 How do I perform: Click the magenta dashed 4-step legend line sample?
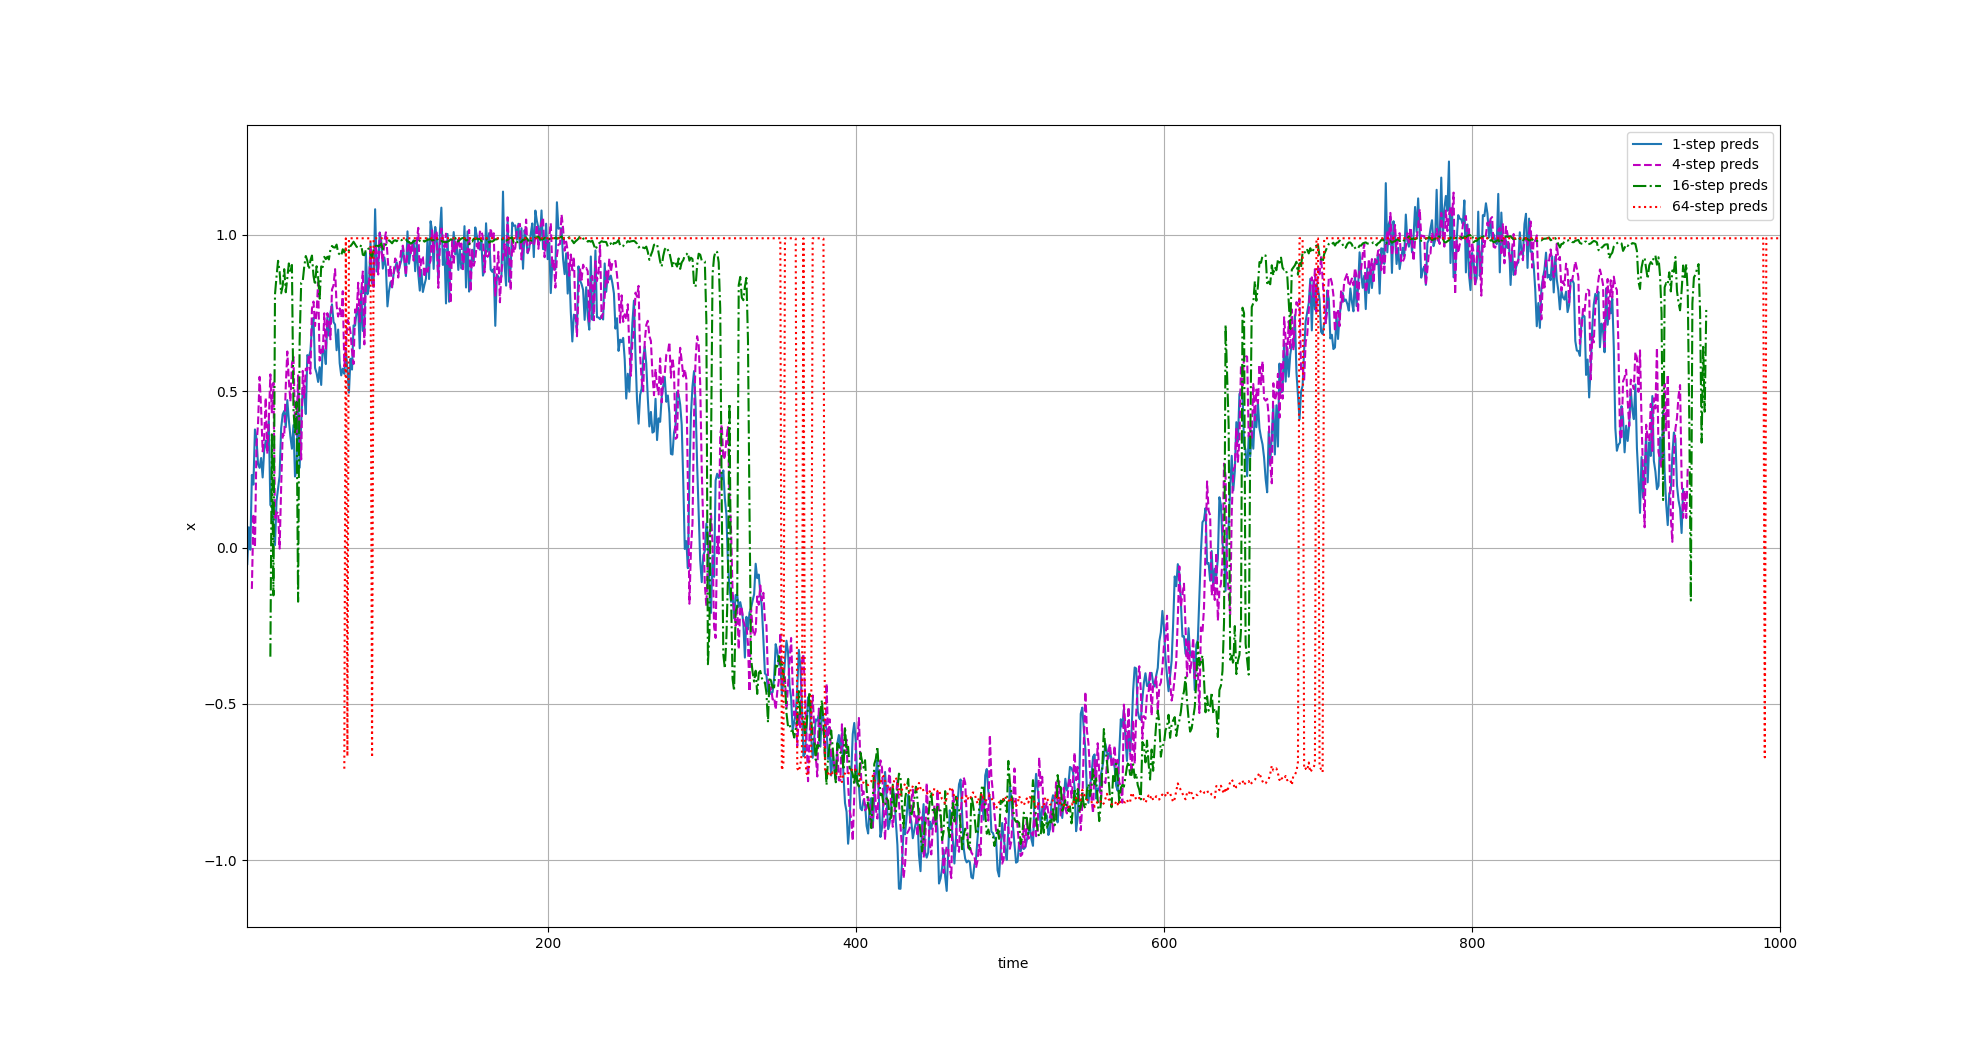[1647, 165]
